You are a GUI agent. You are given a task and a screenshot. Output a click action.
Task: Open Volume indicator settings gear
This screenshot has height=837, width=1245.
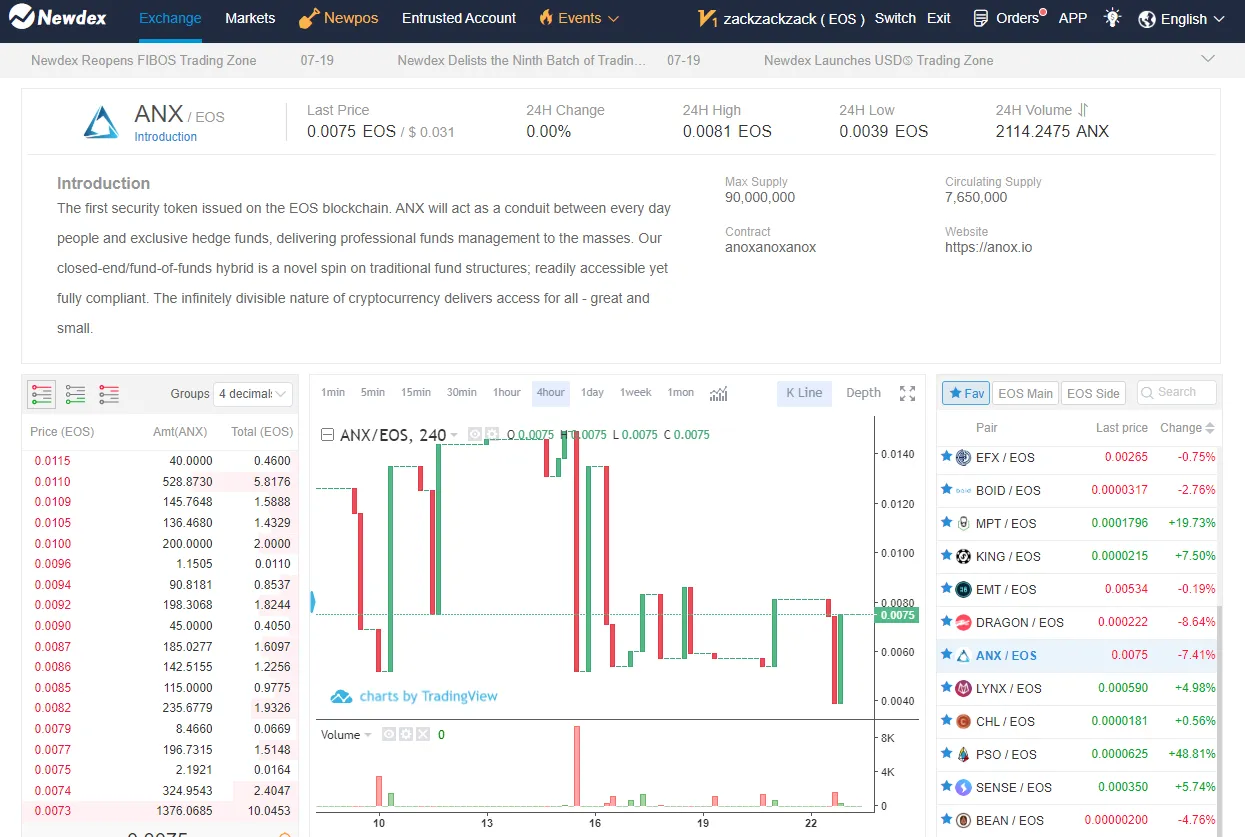(x=406, y=734)
